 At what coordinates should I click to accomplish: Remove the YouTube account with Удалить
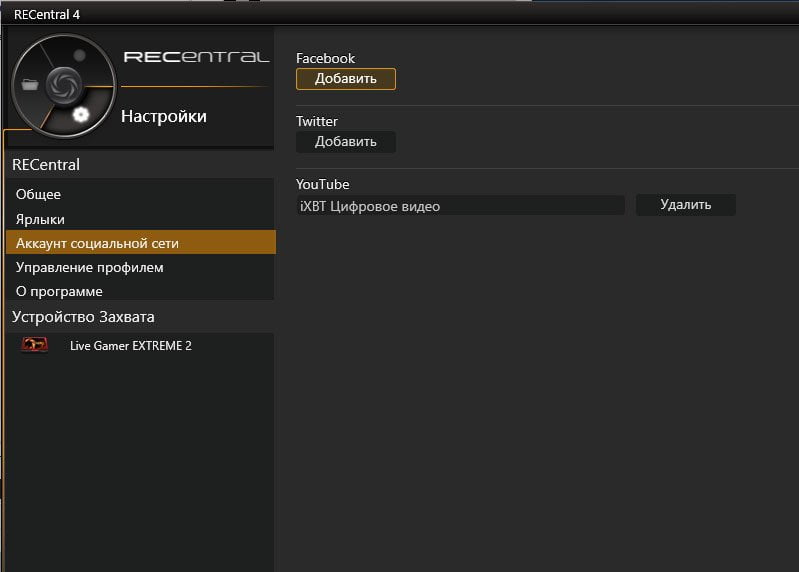point(685,205)
